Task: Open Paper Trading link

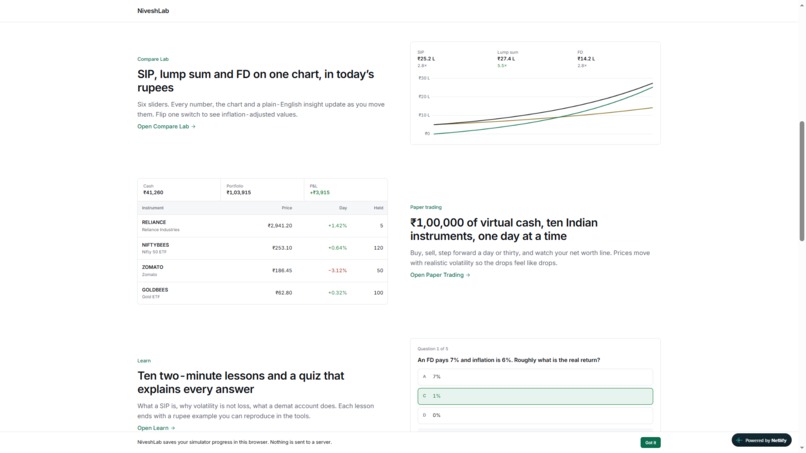Action: click(439, 275)
